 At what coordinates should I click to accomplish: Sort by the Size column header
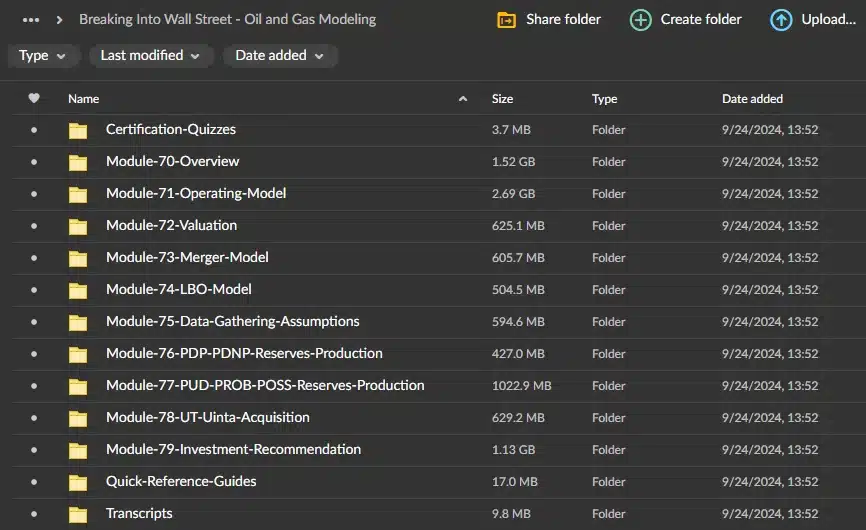(x=503, y=99)
